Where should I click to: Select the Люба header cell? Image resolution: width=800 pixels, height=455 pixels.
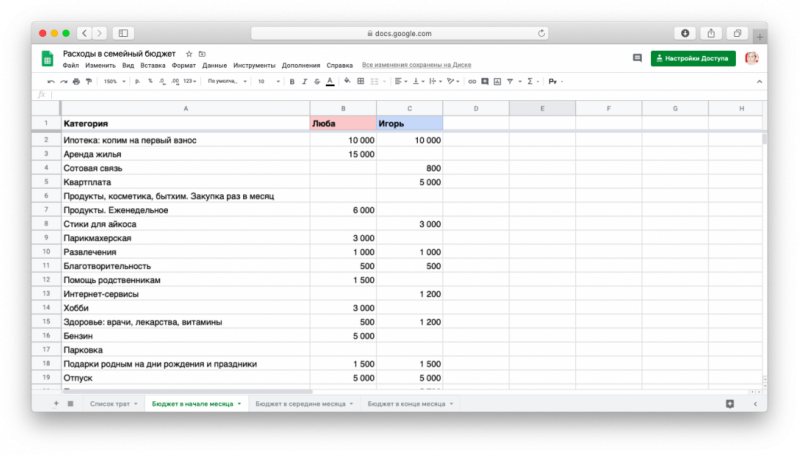coord(343,123)
